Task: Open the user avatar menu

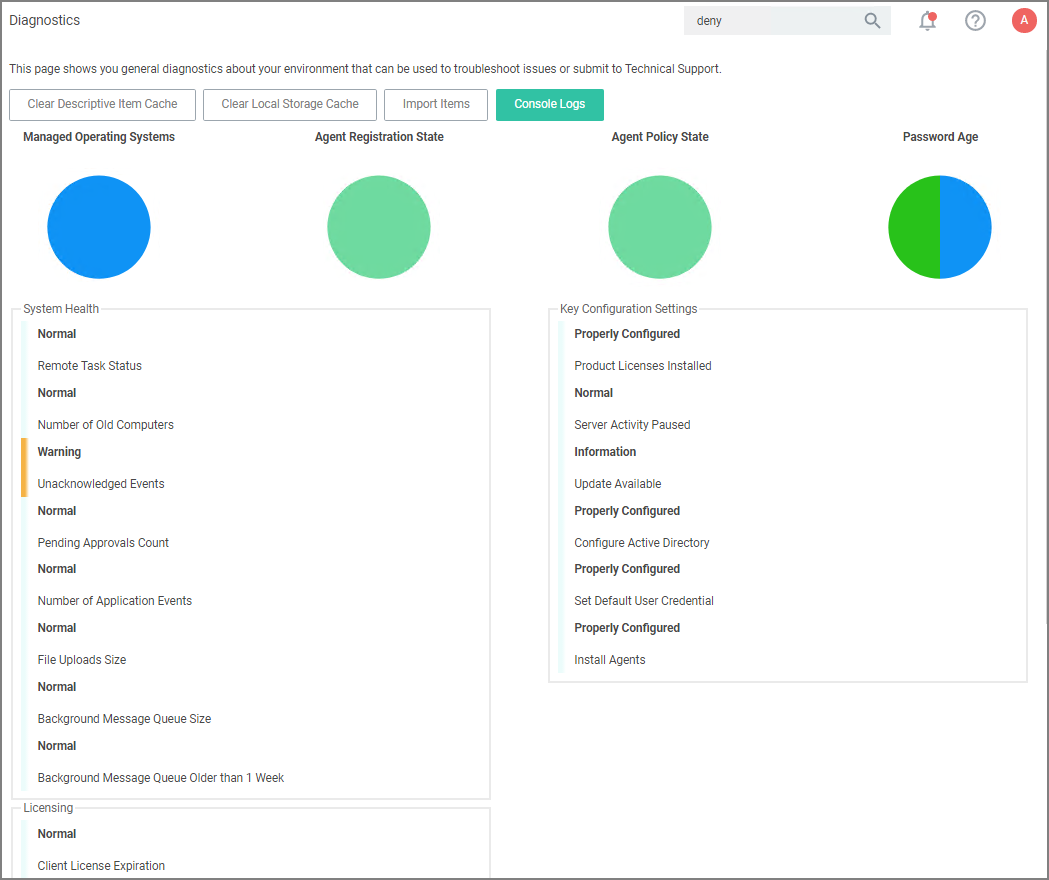Action: (1023, 20)
